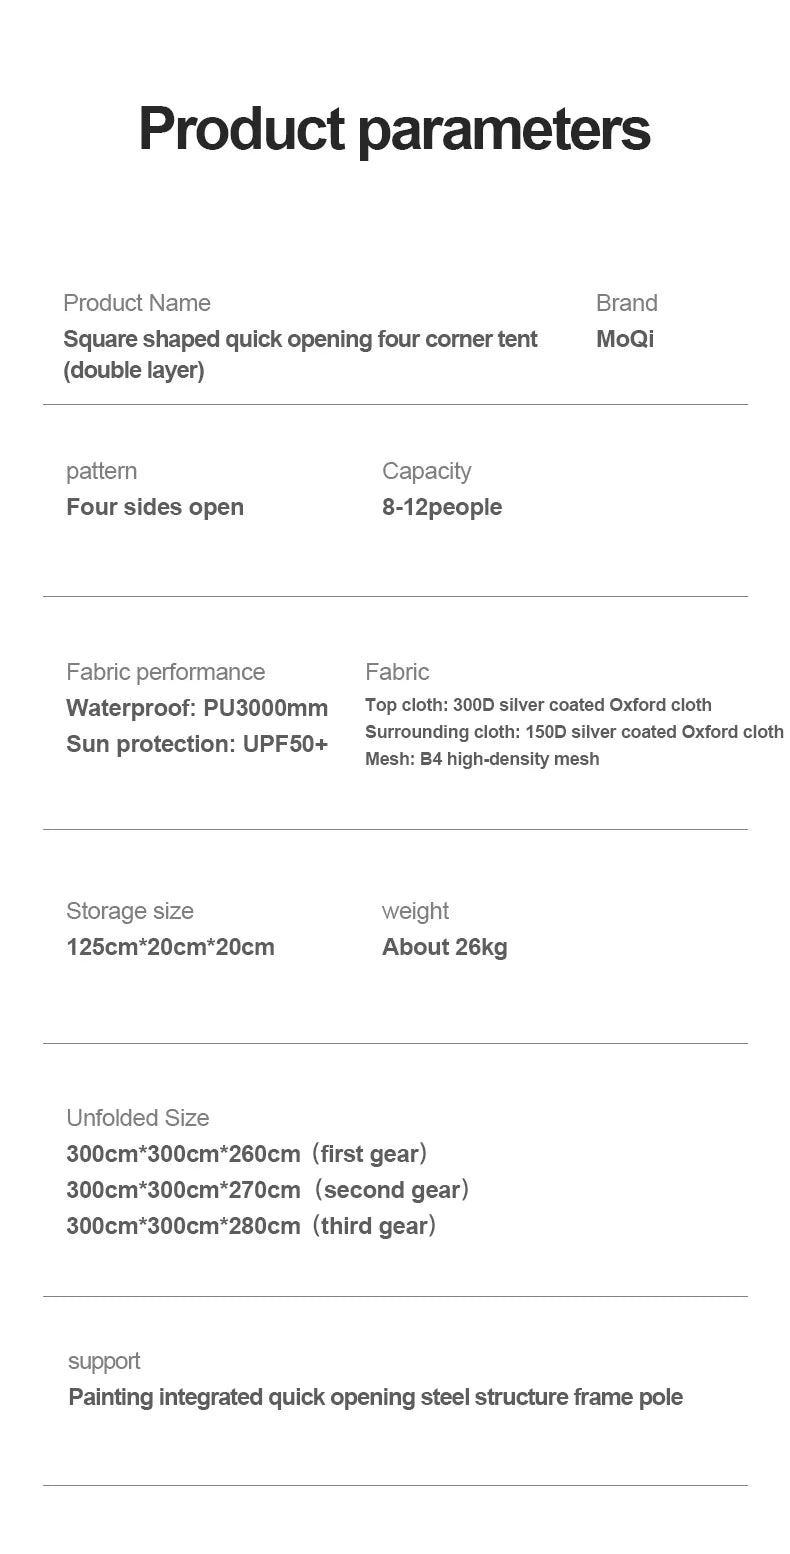Select the 8-12people capacity value
Screen dimensions: 790x1554
[x=441, y=507]
